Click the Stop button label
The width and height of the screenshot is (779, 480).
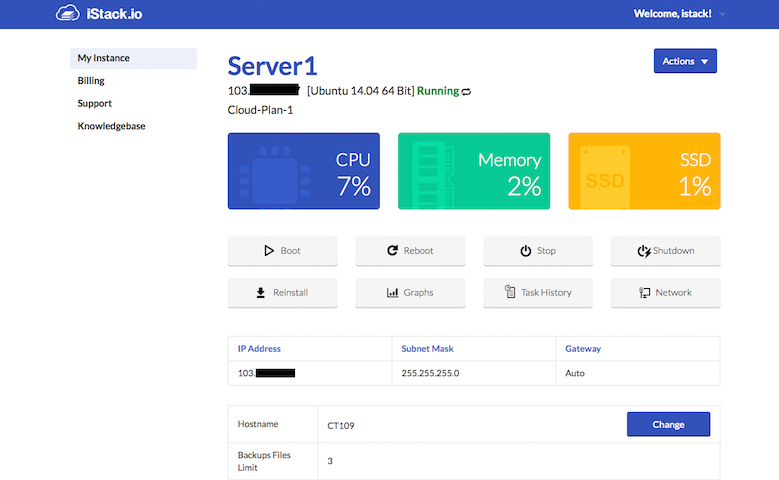click(546, 251)
